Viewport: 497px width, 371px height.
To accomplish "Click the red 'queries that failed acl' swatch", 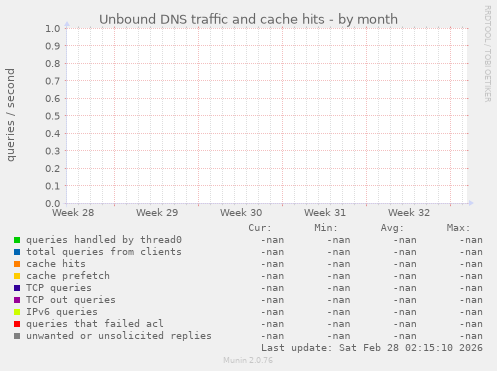I will (17, 324).
